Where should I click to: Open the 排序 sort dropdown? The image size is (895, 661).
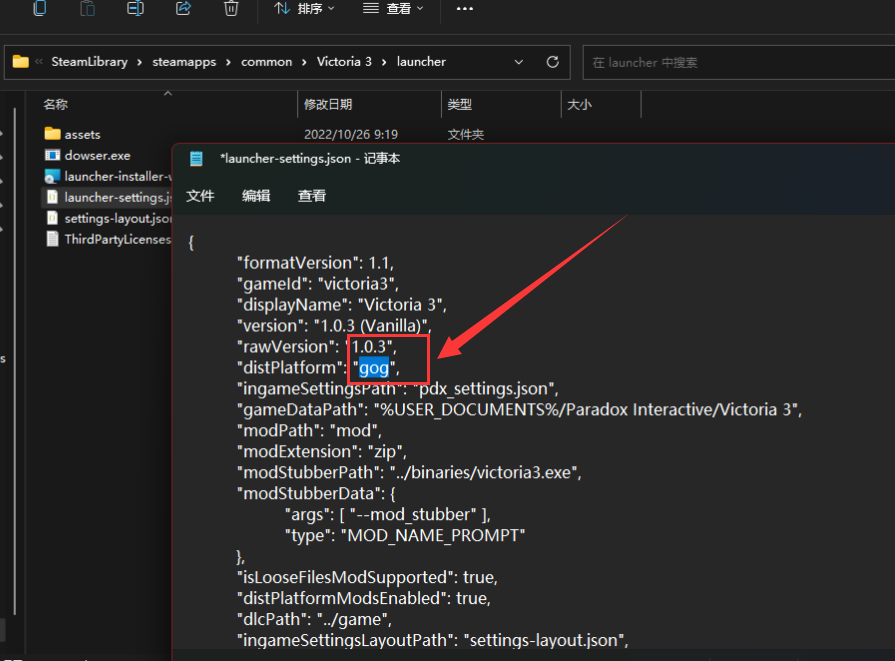click(x=304, y=9)
